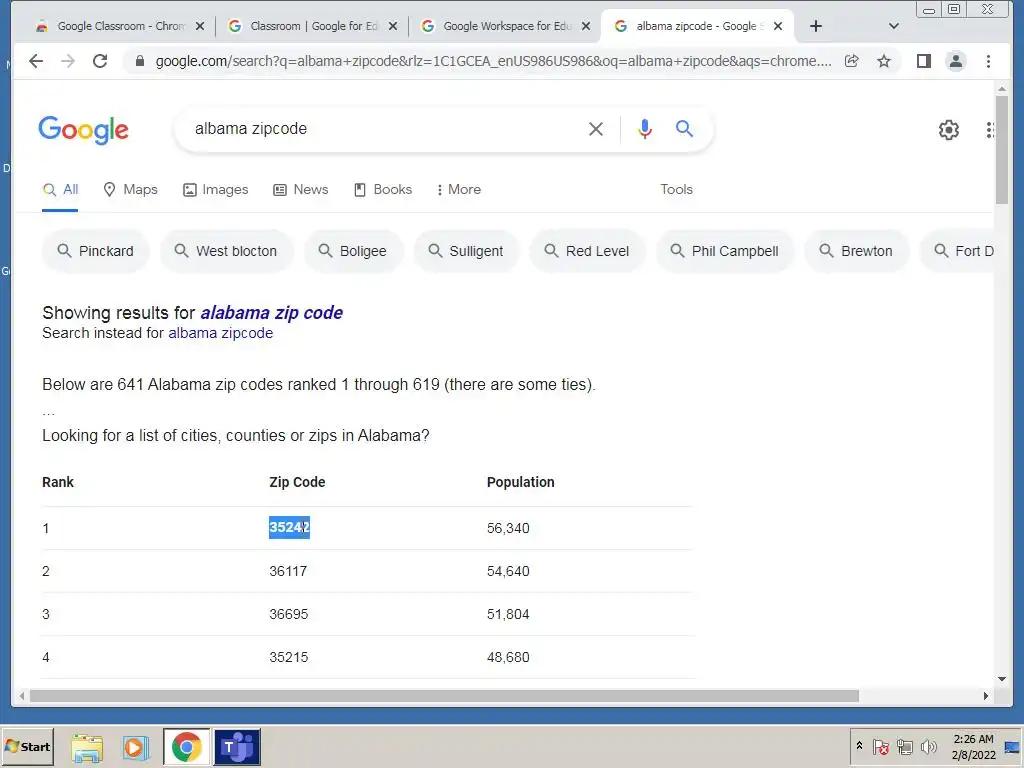Screen dimensions: 1024x768
Task: Close the albama zipcode tab
Action: [778, 26]
